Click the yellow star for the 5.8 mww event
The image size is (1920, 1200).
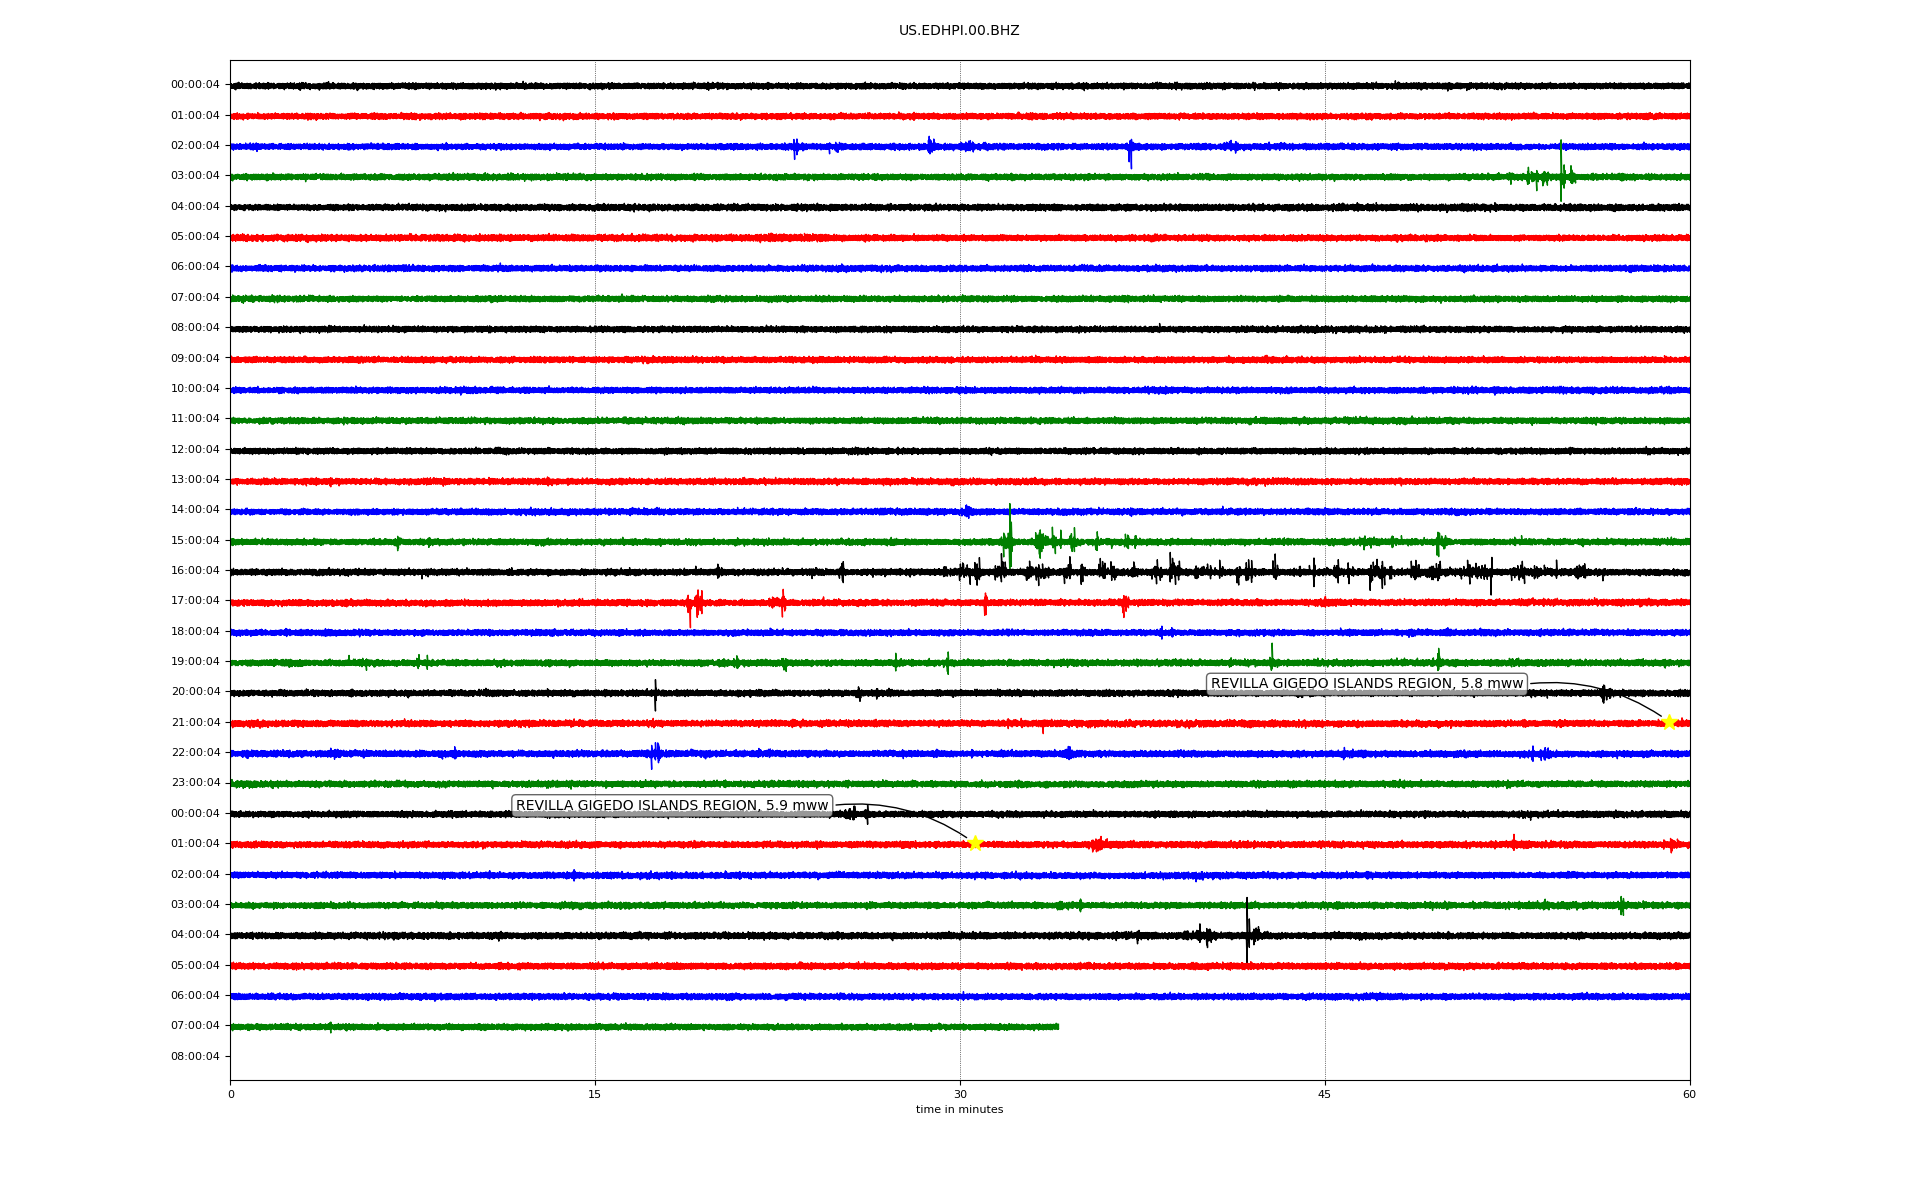click(x=1668, y=722)
